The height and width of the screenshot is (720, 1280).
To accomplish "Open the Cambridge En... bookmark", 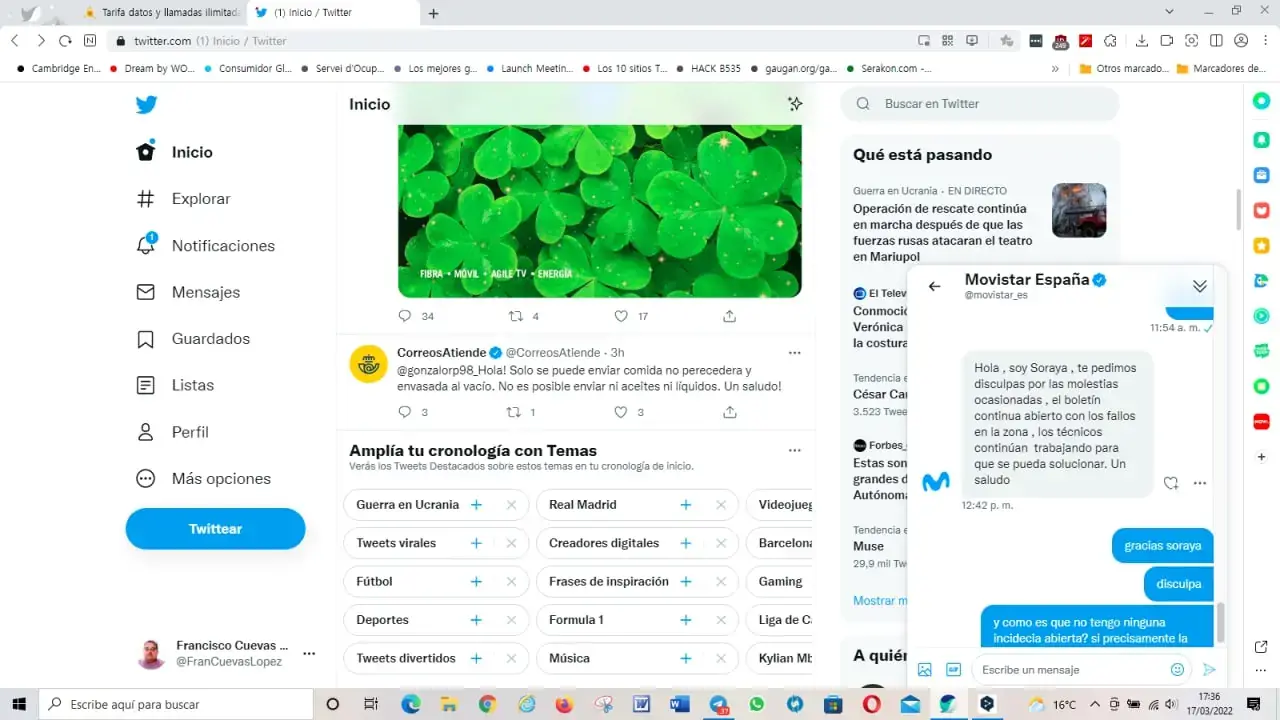I will pos(59,69).
